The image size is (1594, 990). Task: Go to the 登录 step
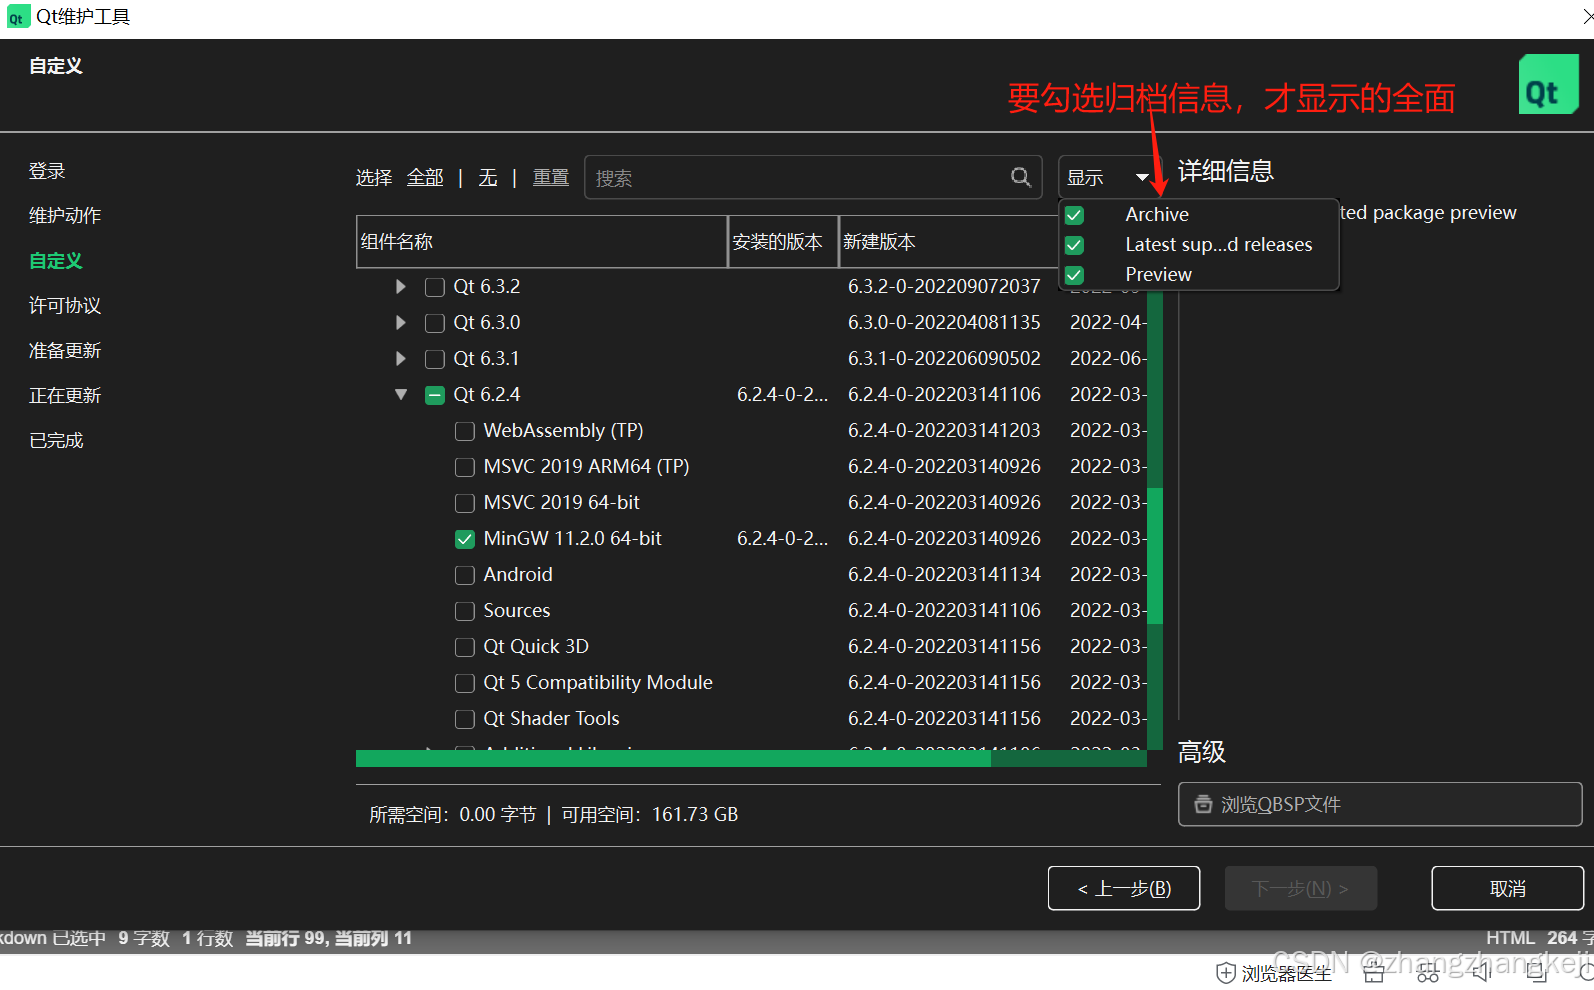click(x=47, y=171)
